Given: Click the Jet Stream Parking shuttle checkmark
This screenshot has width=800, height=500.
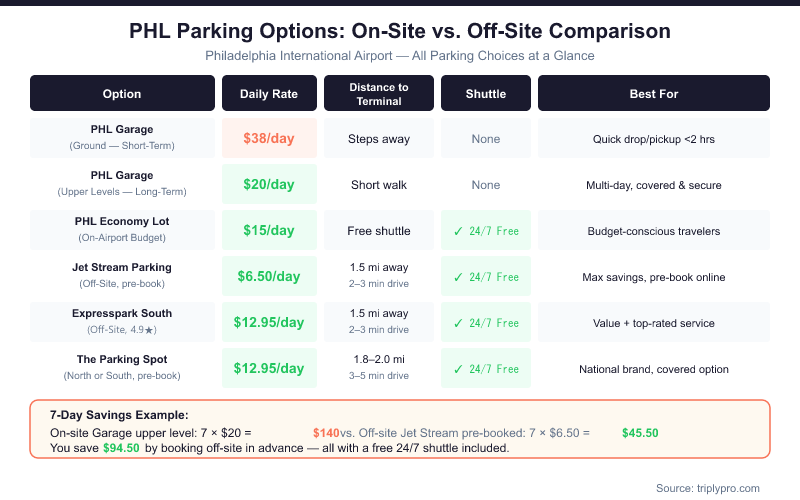Looking at the screenshot, I should coord(459,277).
